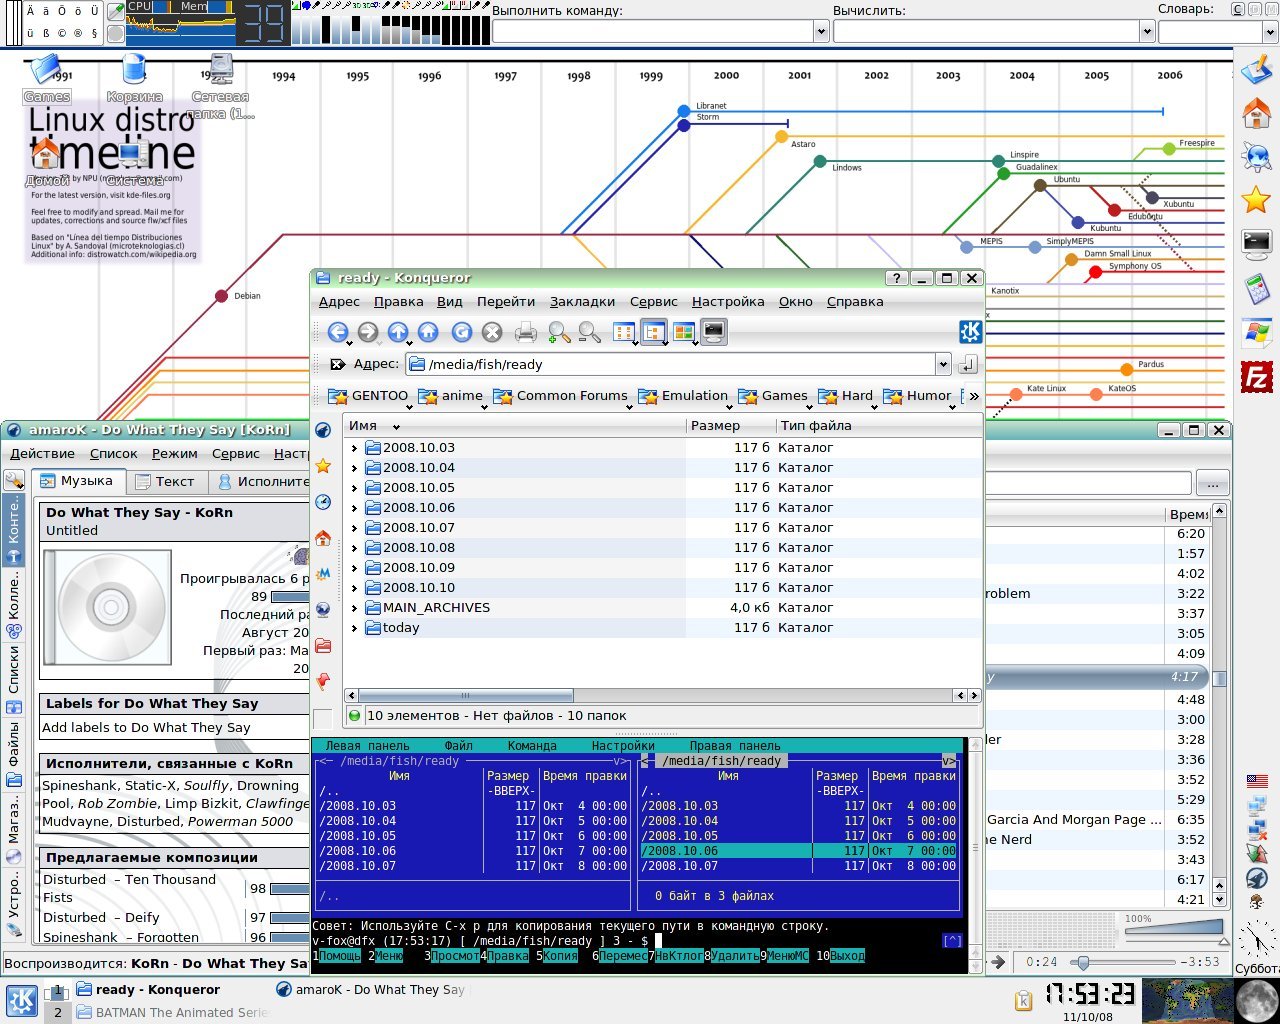Click the Go button beside address bar
The image size is (1280, 1024).
click(967, 364)
